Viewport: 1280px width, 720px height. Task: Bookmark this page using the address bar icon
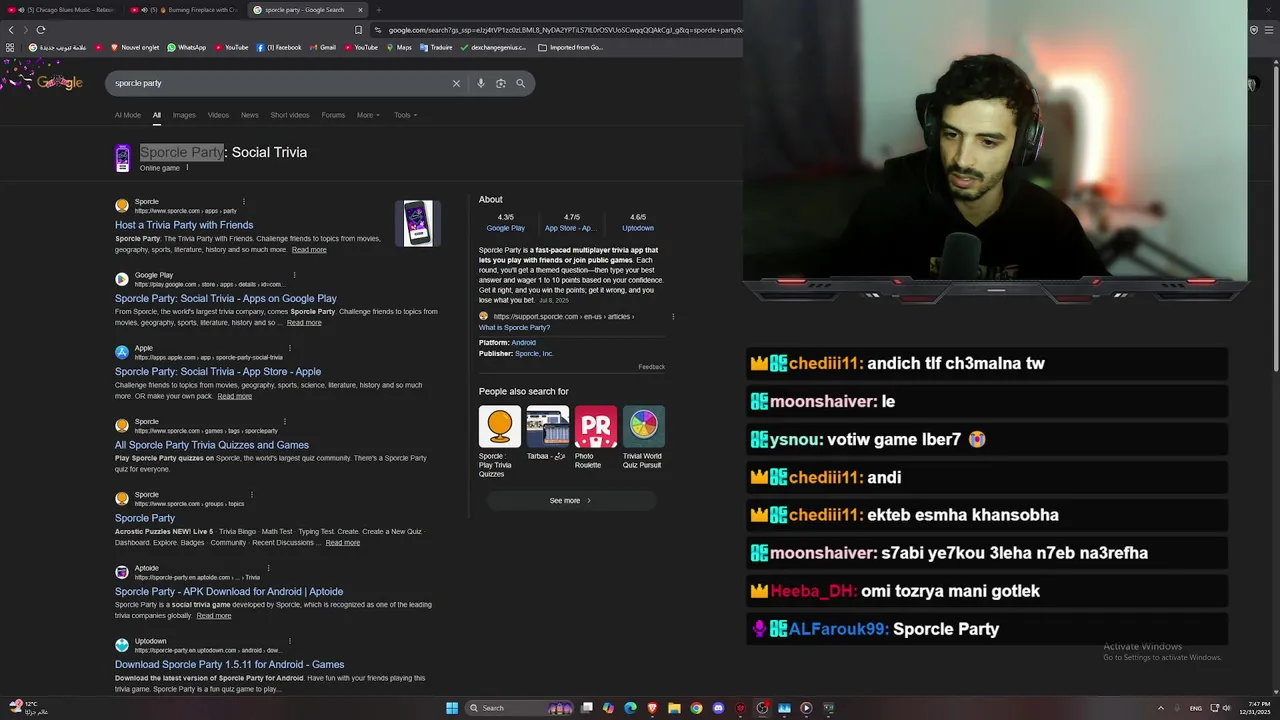[x=359, y=30]
